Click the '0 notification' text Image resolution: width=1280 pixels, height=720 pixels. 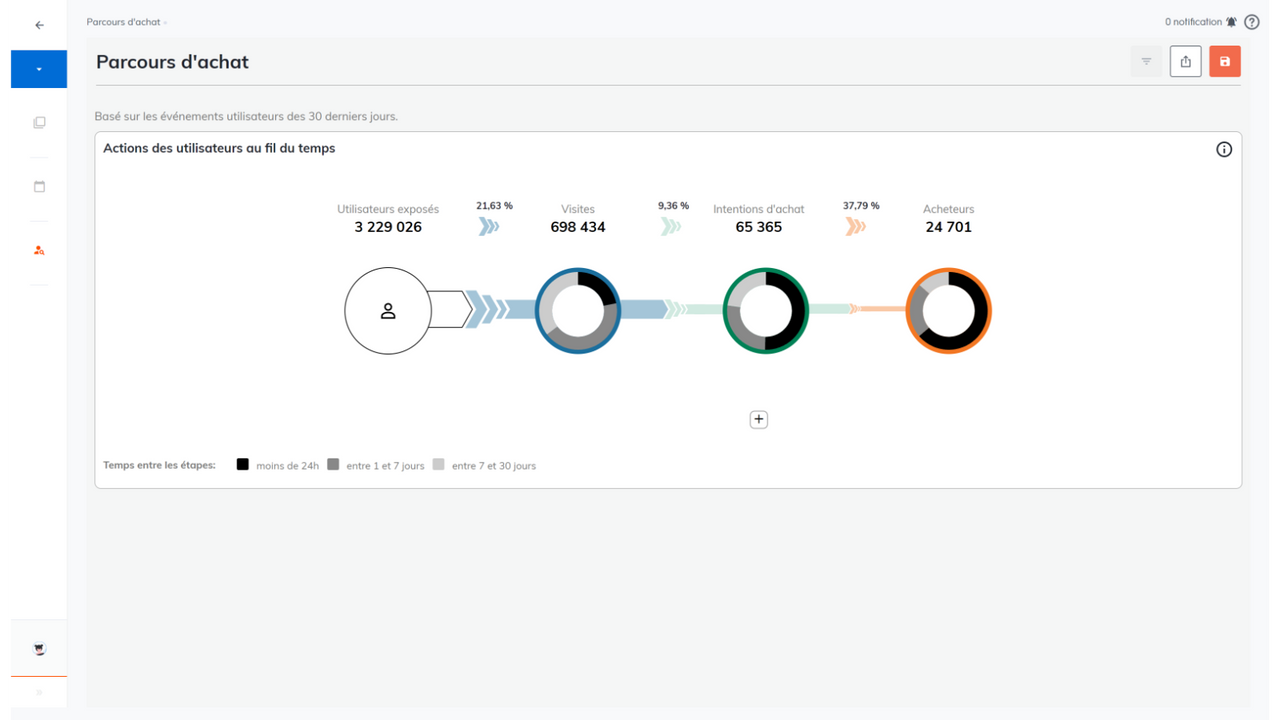click(1193, 22)
